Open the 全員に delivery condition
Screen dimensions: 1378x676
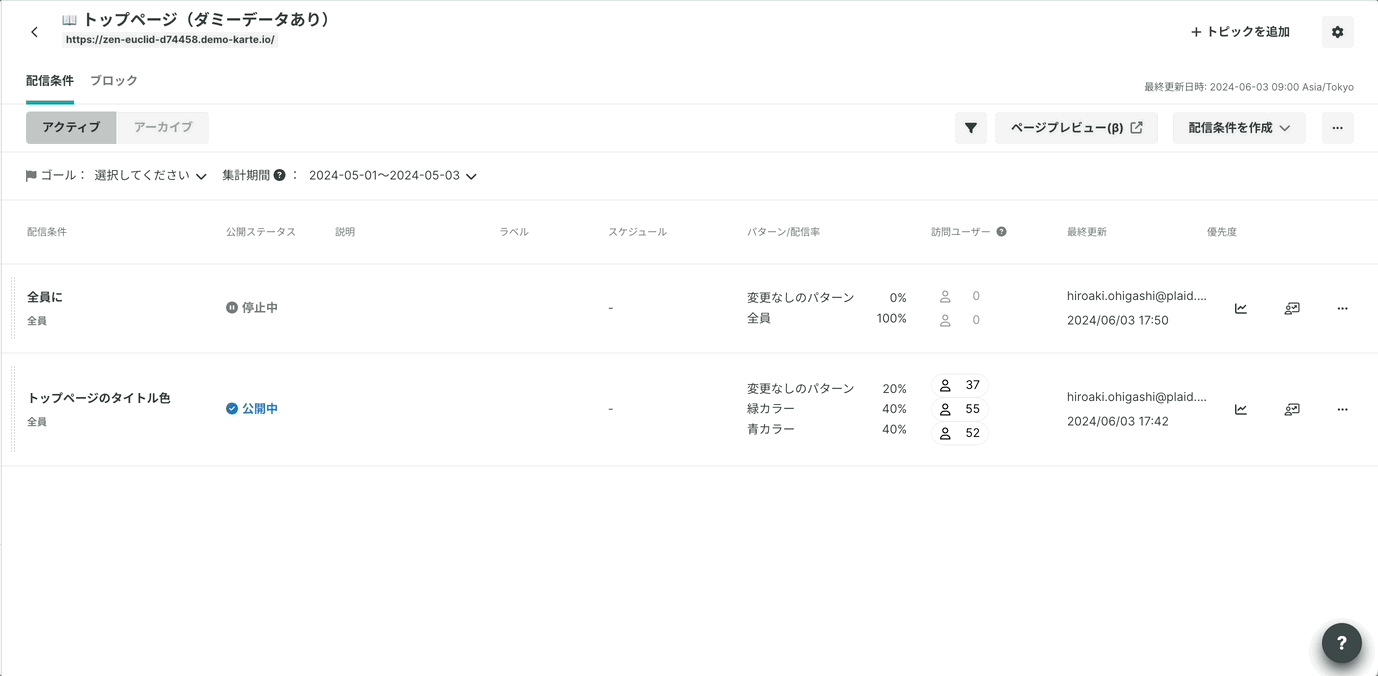pyautogui.click(x=45, y=297)
